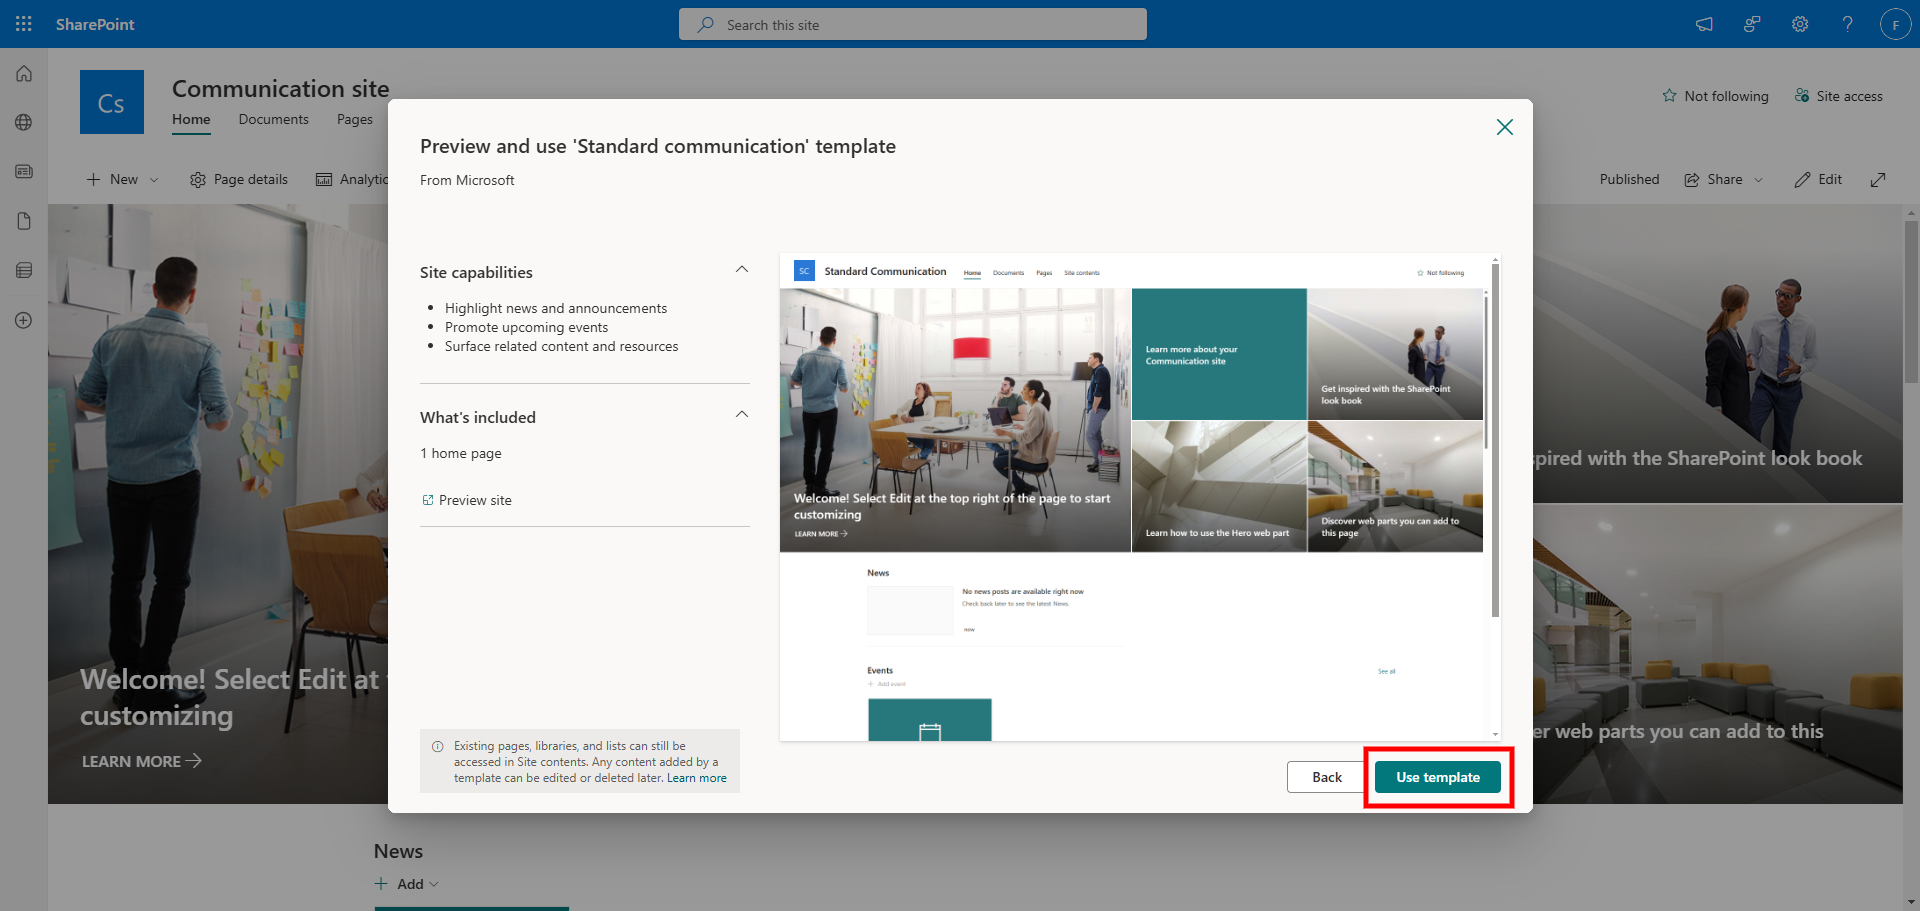Image resolution: width=1920 pixels, height=911 pixels.
Task: Click the Back button
Action: tap(1327, 777)
